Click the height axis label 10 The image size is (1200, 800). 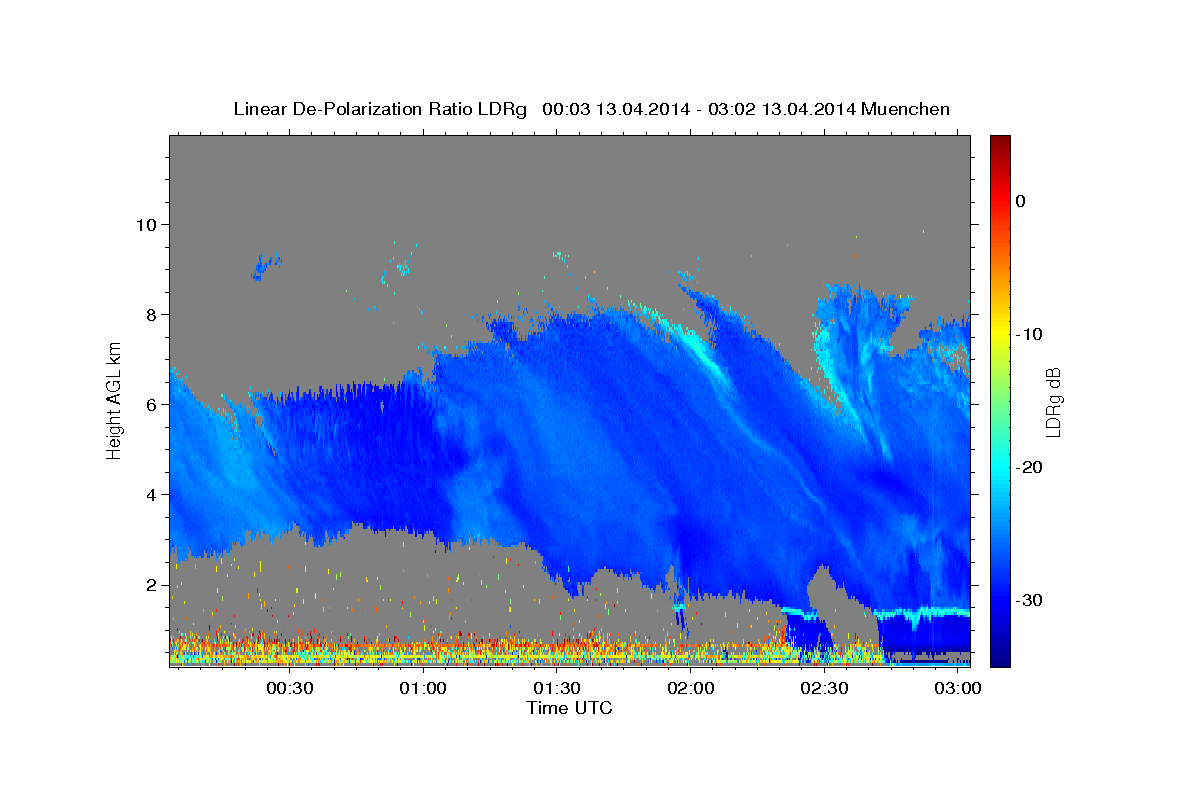pos(149,224)
